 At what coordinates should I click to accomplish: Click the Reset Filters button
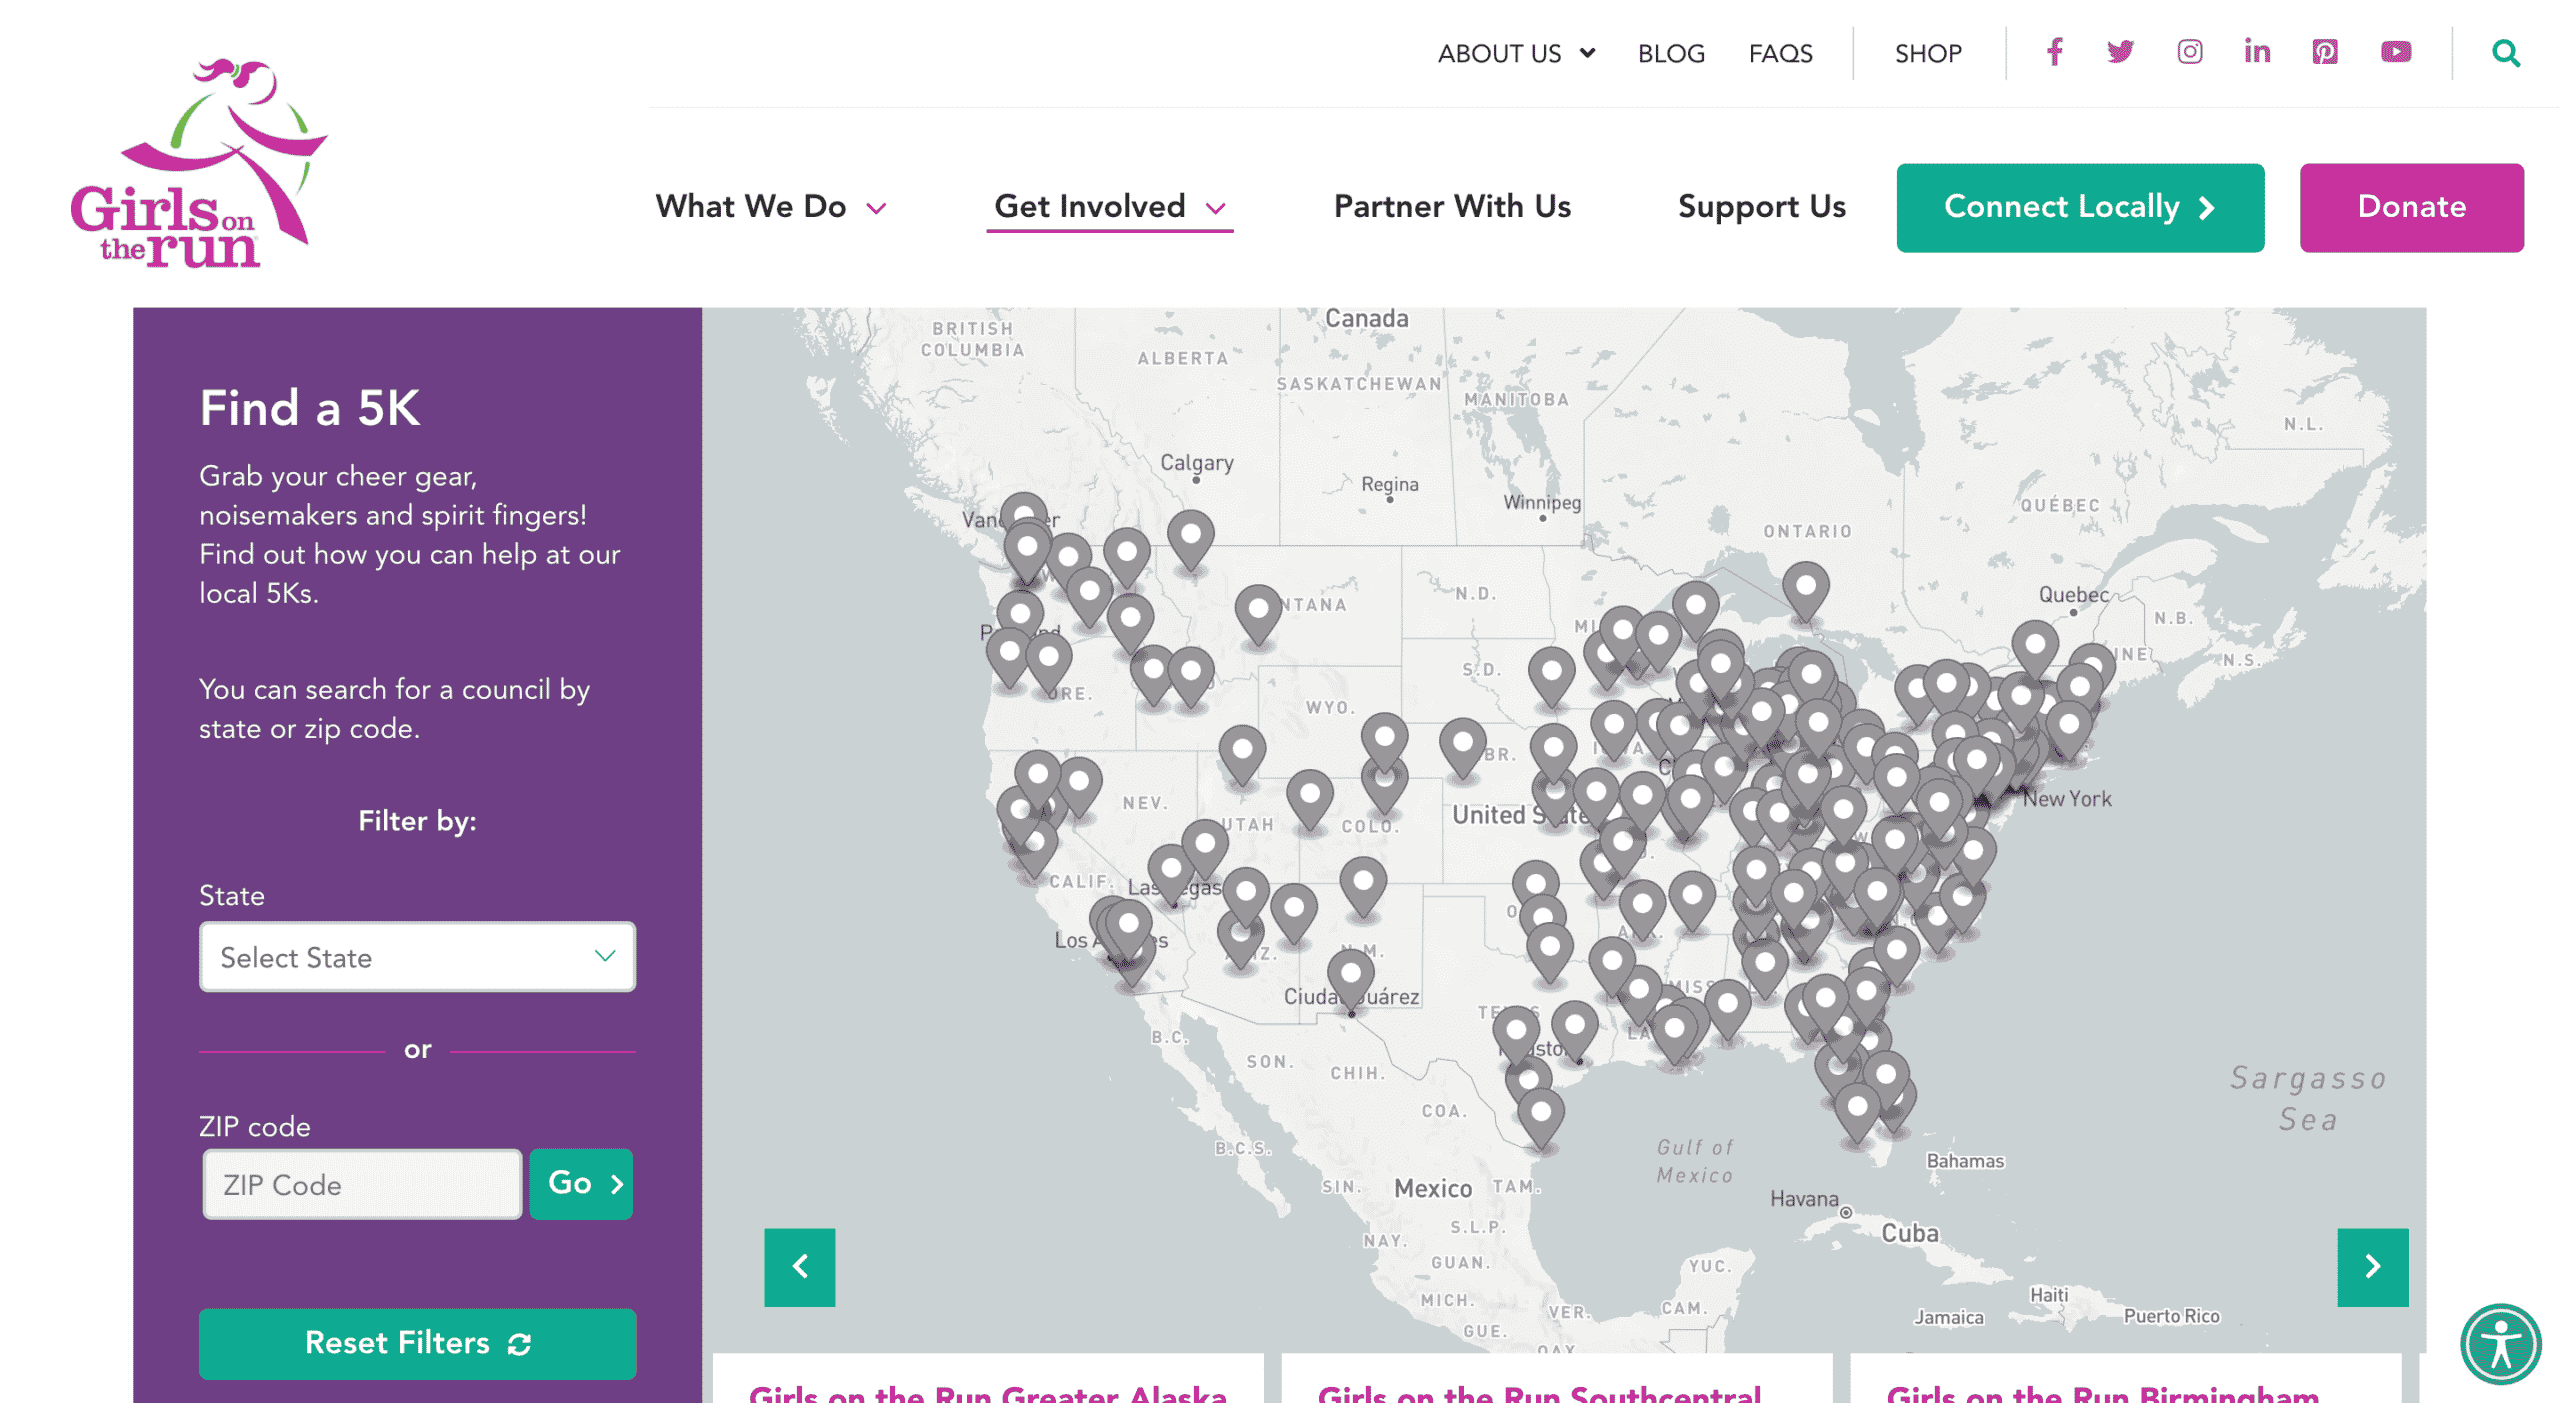[417, 1342]
